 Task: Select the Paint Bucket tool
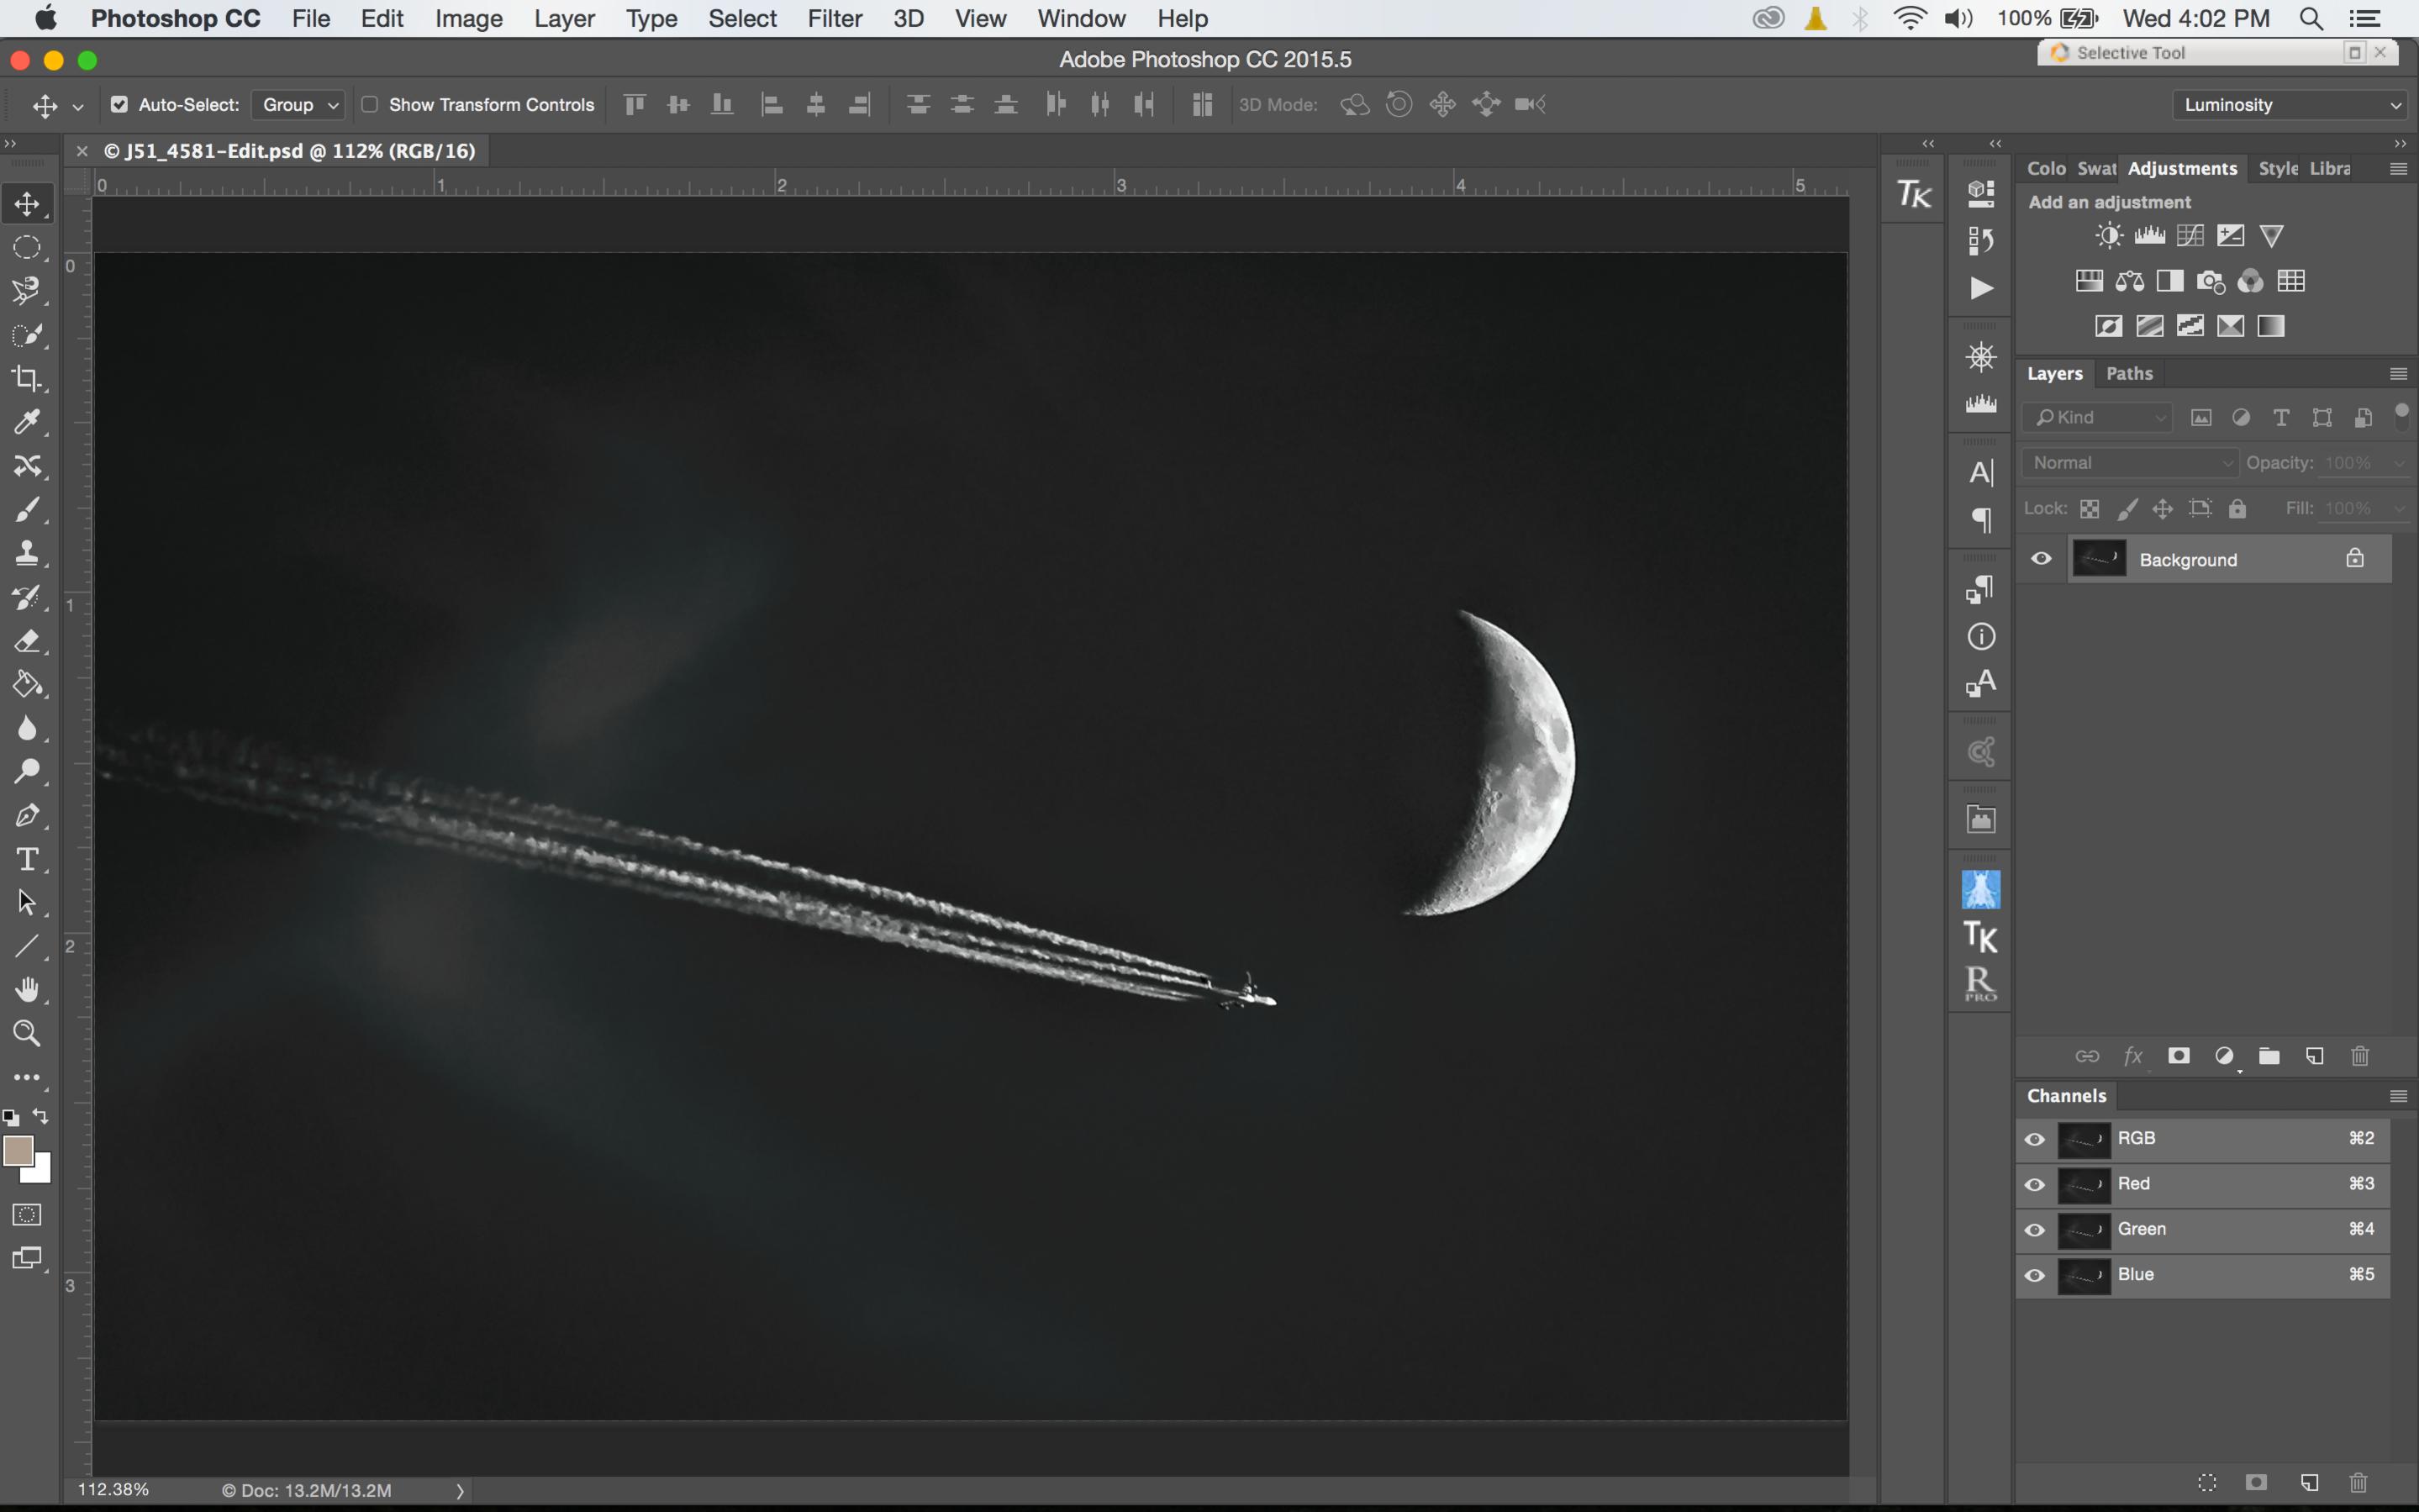pos(24,681)
